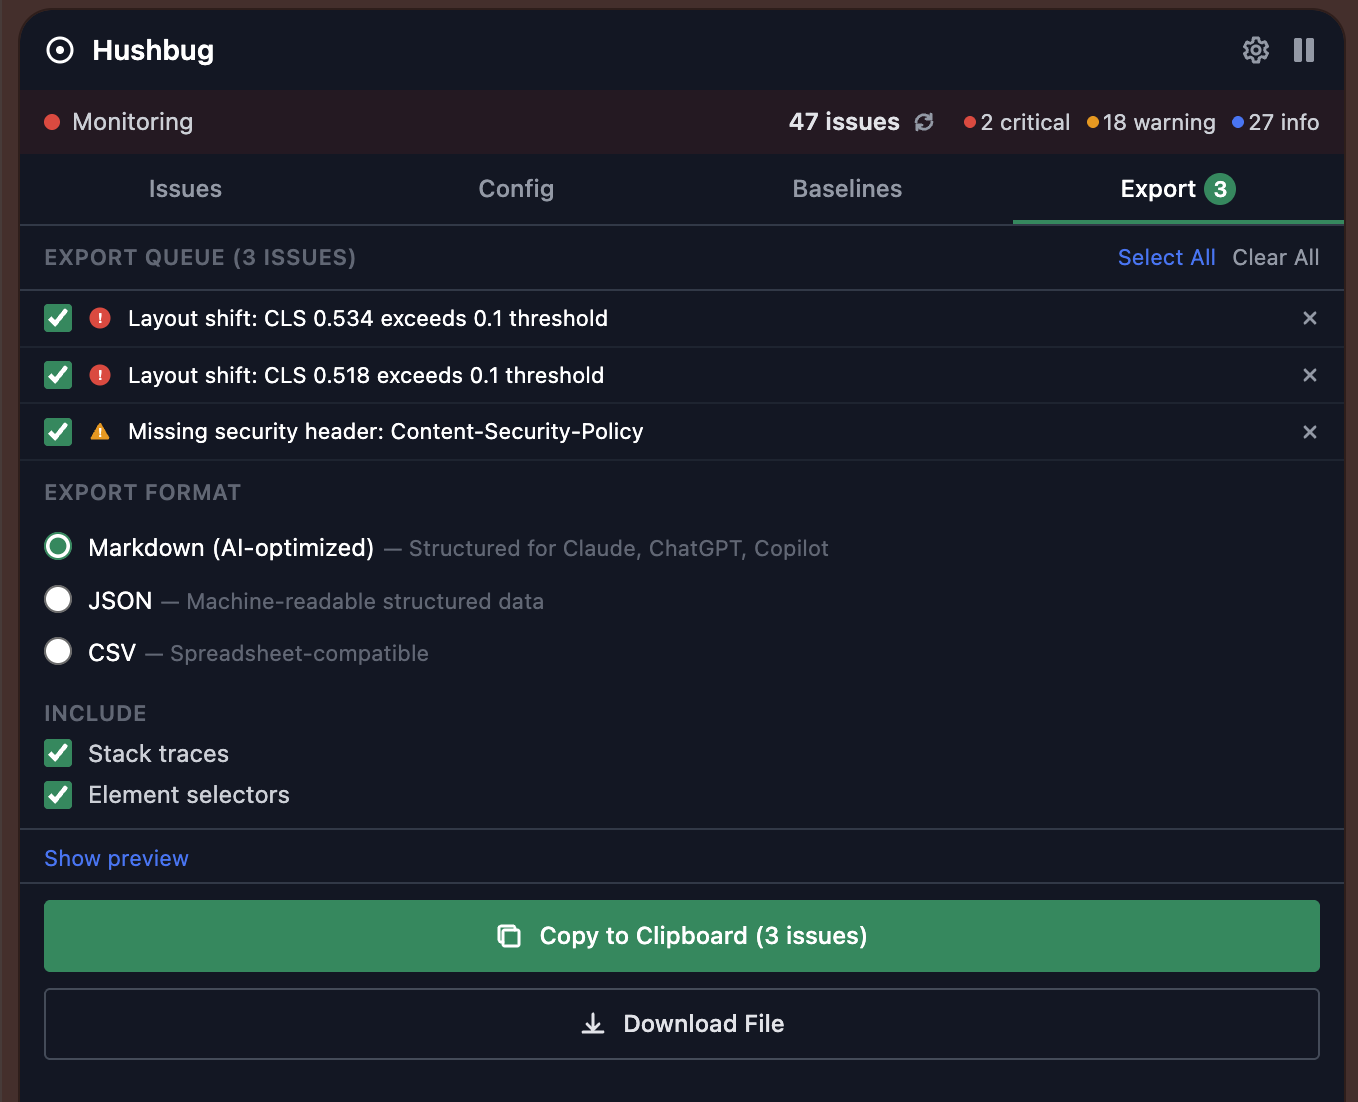Copy the 3 issues to clipboard
This screenshot has height=1102, width=1358.
pyautogui.click(x=681, y=936)
